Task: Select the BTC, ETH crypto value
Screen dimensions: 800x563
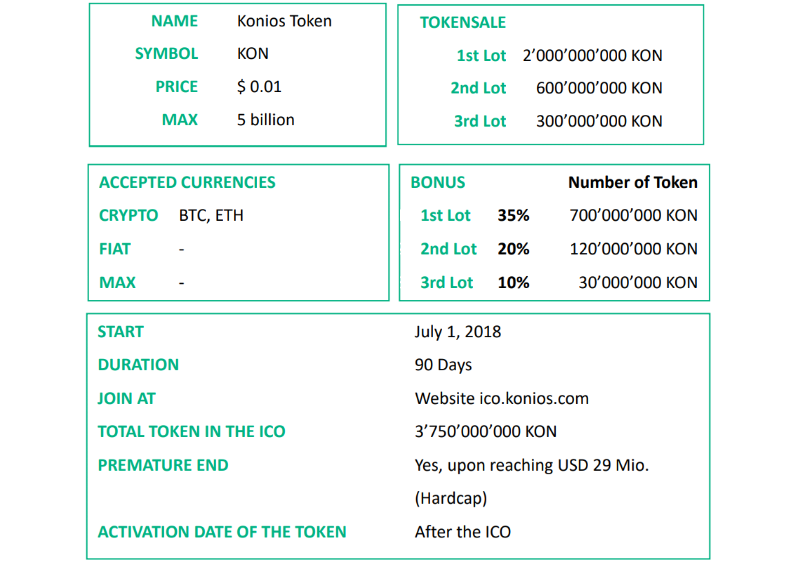Action: click(211, 215)
